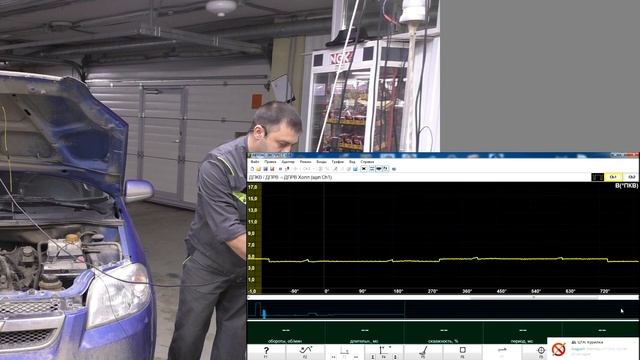Screen dimensions: 640x360
Task: Toggle channel Ch2 tab
Action: pyautogui.click(x=631, y=177)
